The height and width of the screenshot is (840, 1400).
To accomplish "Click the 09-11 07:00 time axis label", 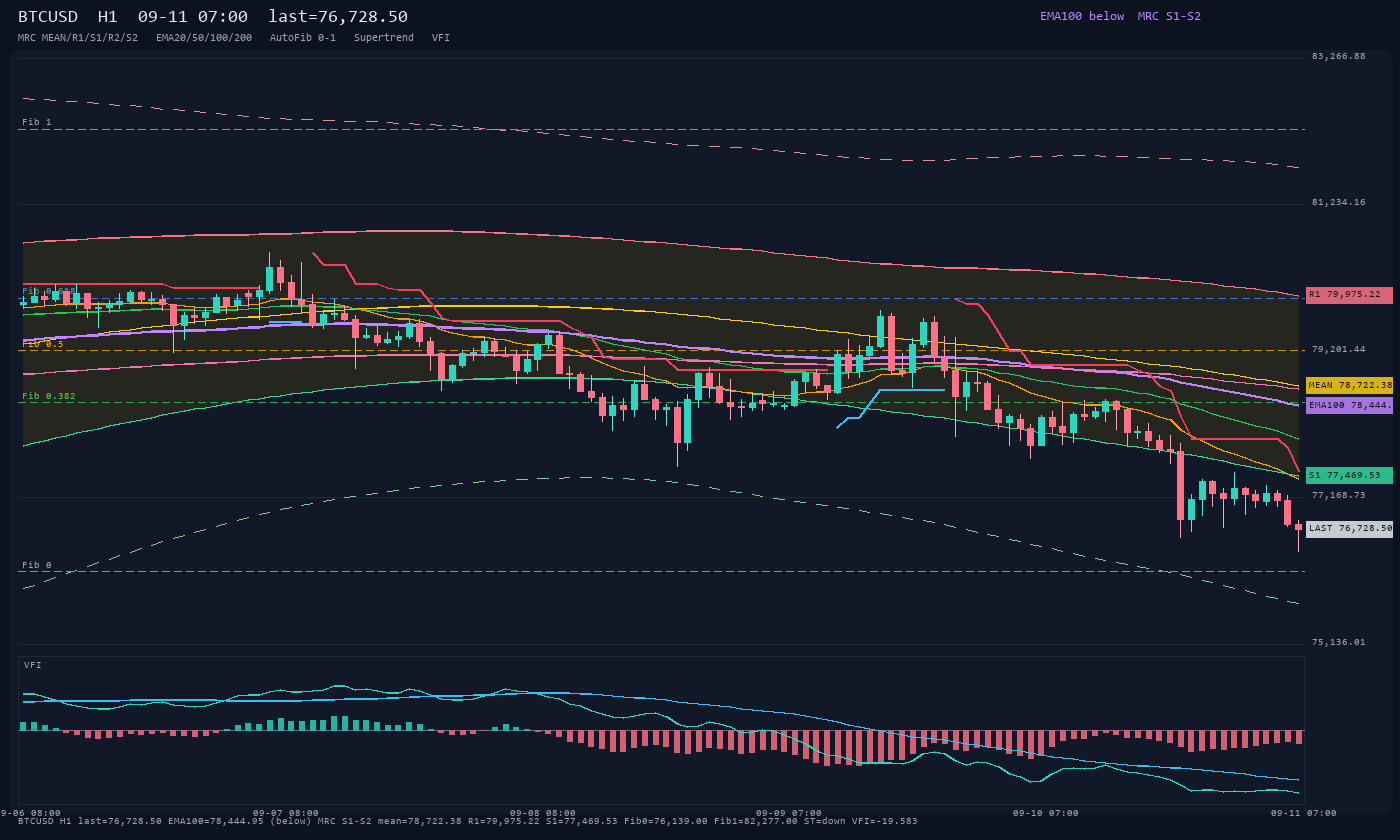I will tap(1304, 813).
